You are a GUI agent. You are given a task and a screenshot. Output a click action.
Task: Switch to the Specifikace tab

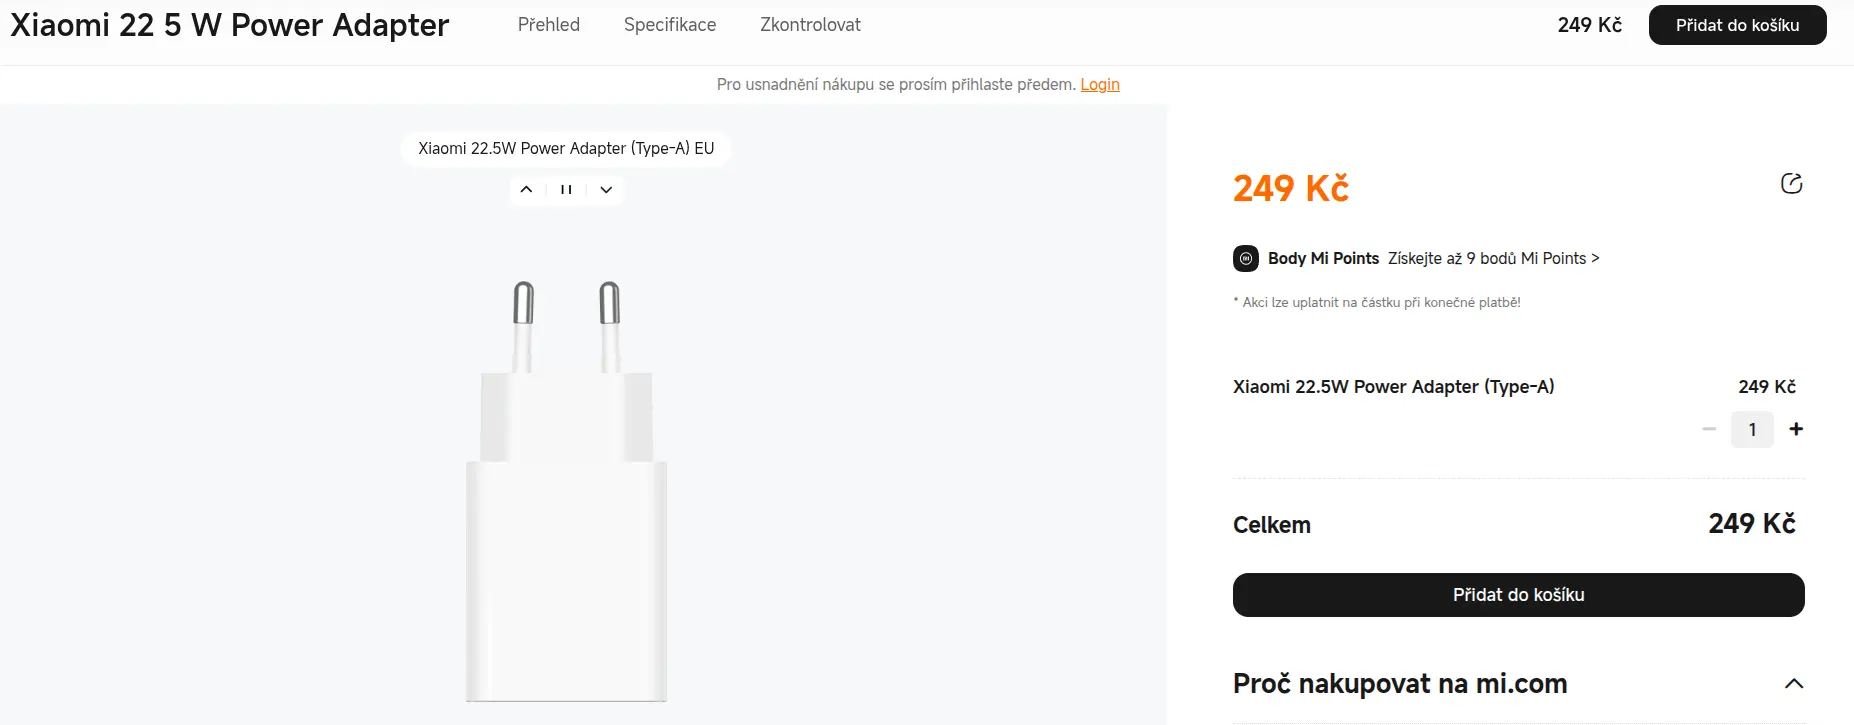pos(670,25)
